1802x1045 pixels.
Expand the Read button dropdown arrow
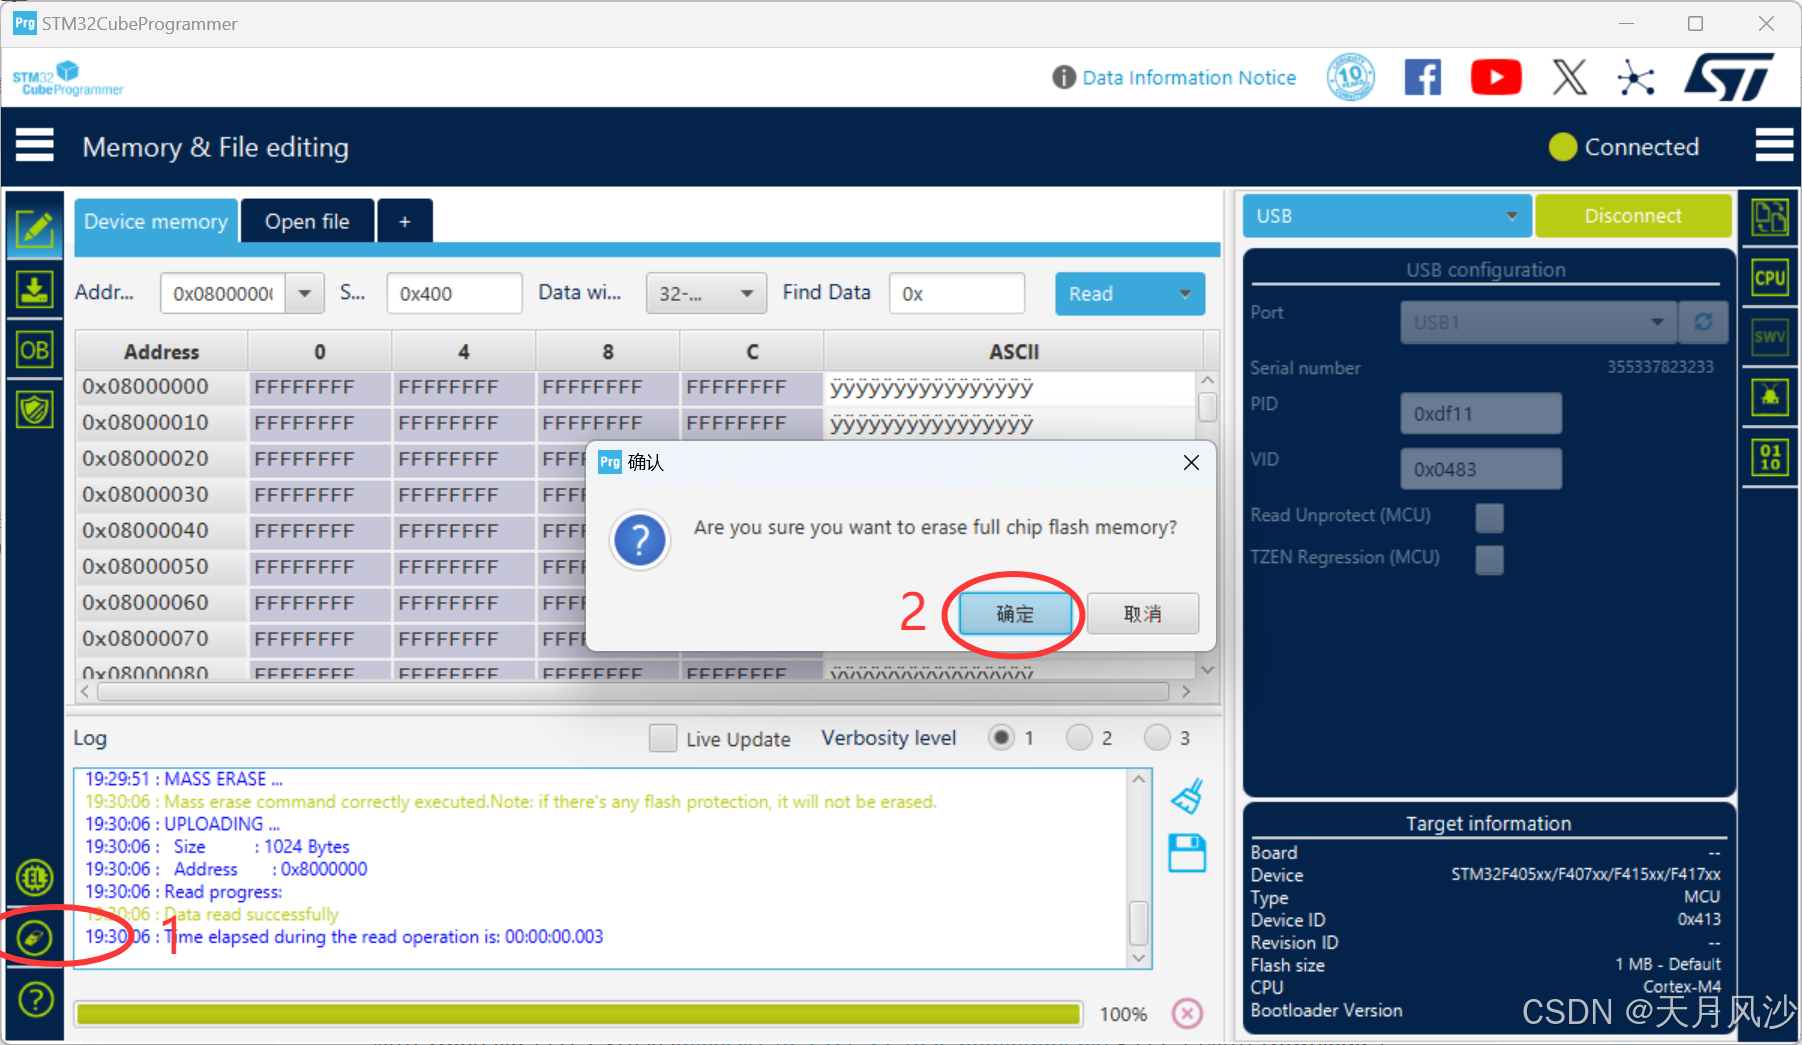pos(1185,294)
